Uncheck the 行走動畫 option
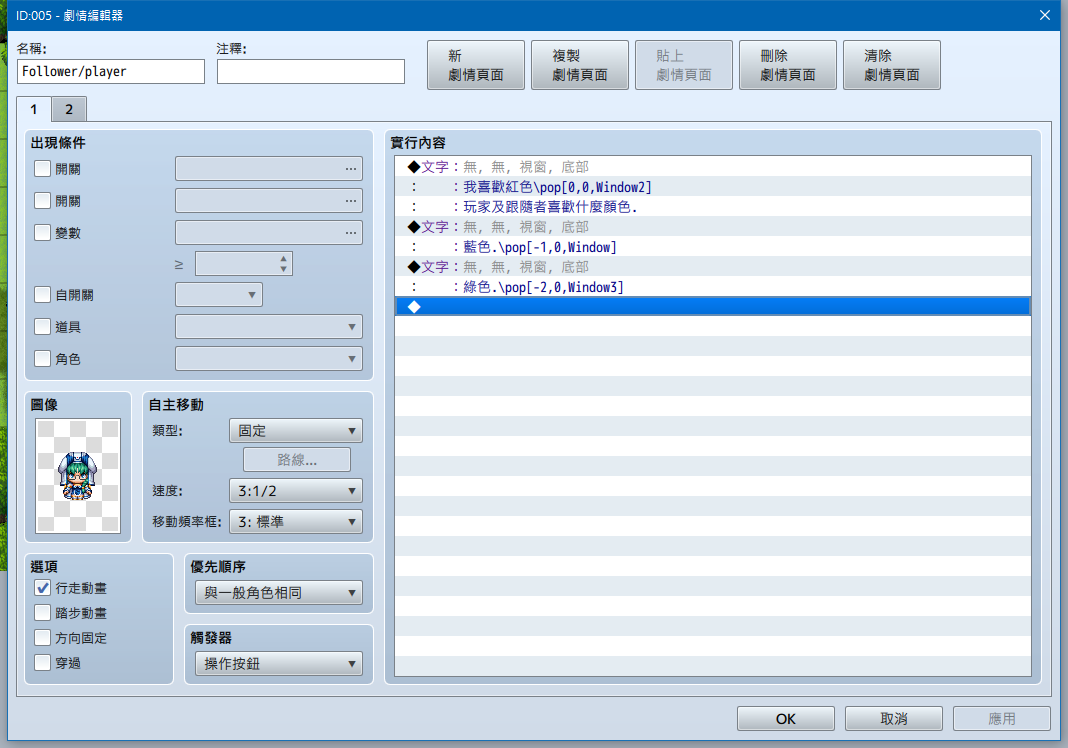Viewport: 1068px width, 748px height. click(42, 587)
